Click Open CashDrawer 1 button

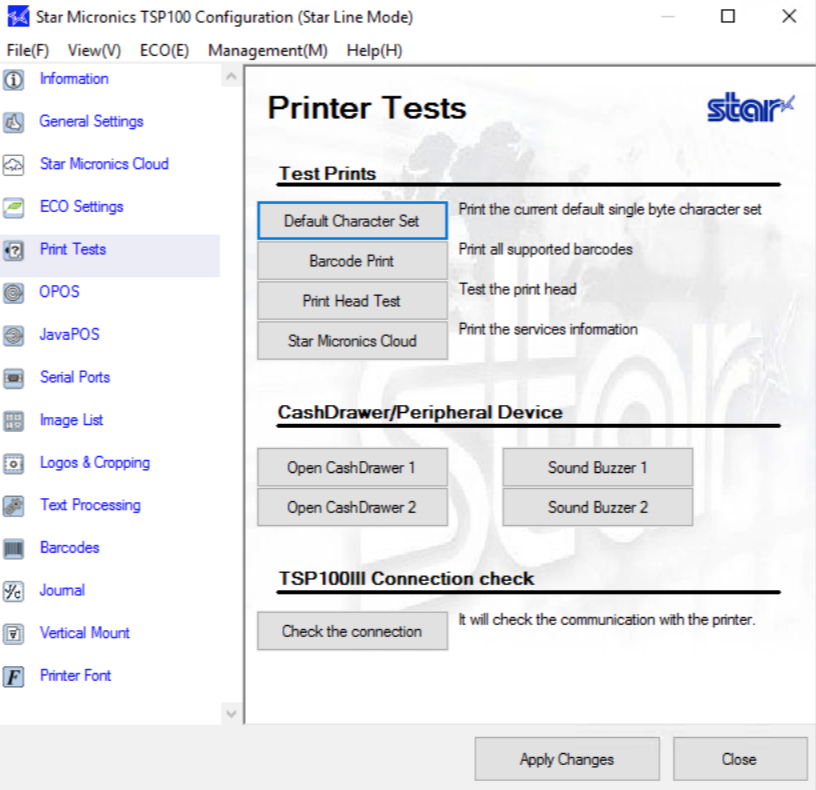click(x=352, y=467)
